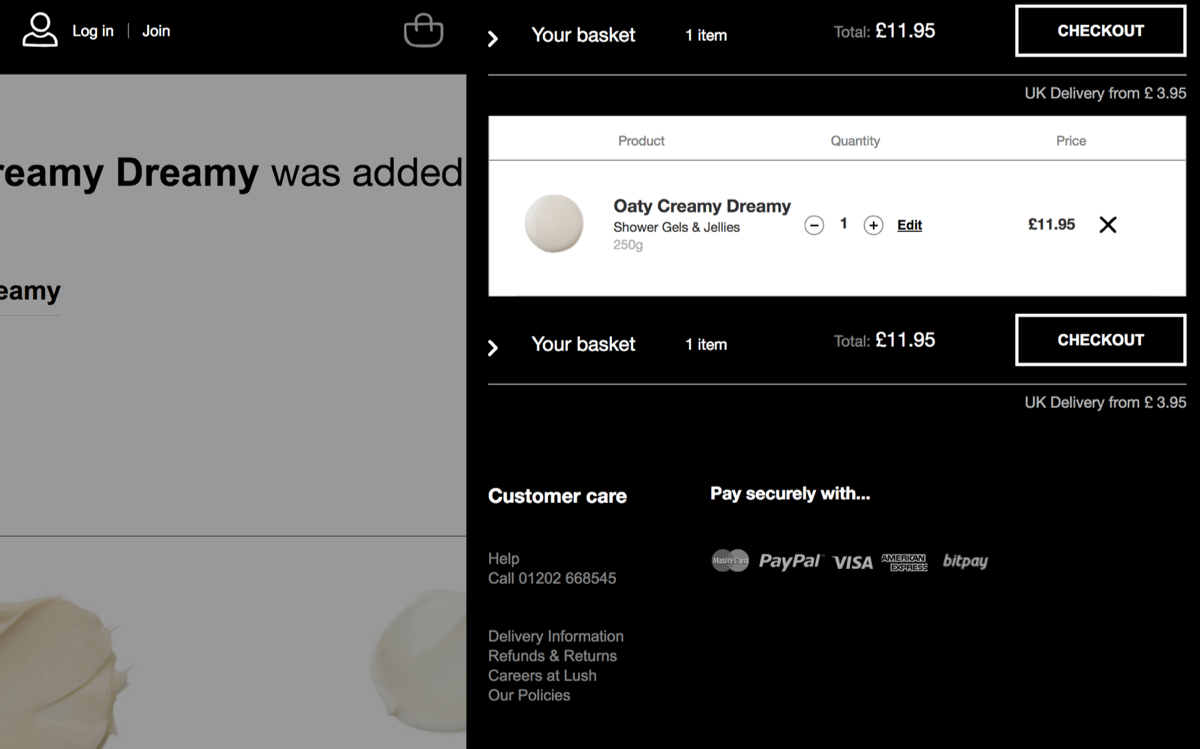The width and height of the screenshot is (1200, 749).
Task: Open the Join link
Action: point(156,31)
